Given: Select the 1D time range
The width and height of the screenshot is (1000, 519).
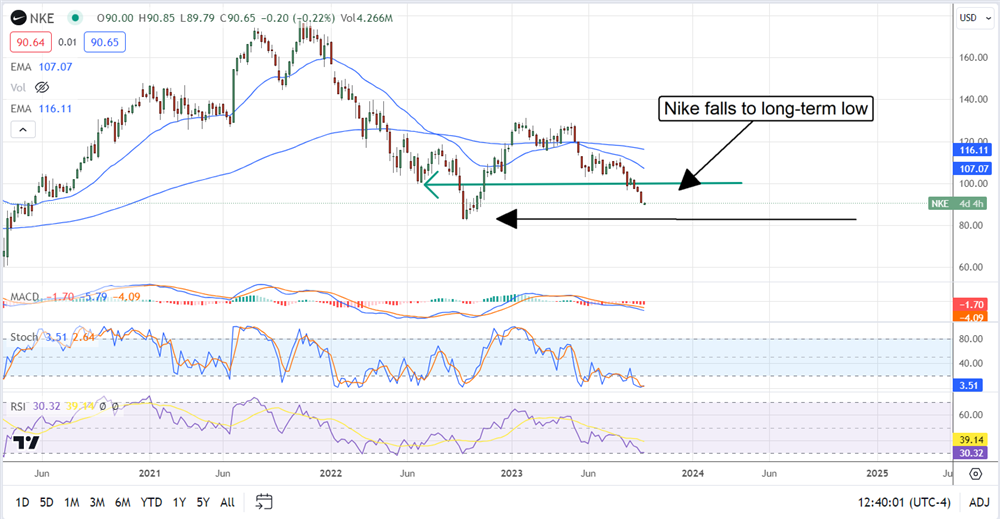Looking at the screenshot, I should 23,501.
